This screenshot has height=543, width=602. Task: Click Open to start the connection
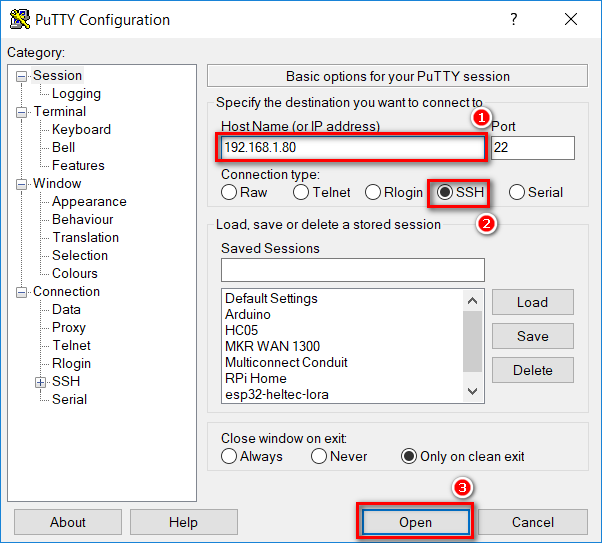point(415,522)
